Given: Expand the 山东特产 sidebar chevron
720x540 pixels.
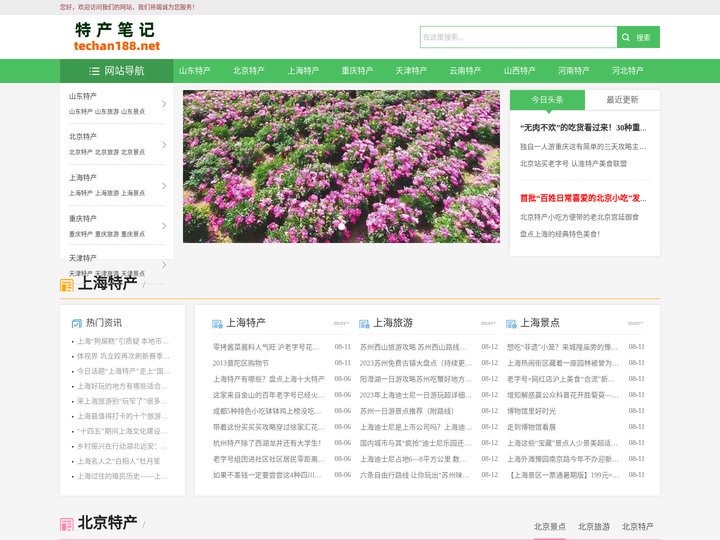Looking at the screenshot, I should coord(164,104).
